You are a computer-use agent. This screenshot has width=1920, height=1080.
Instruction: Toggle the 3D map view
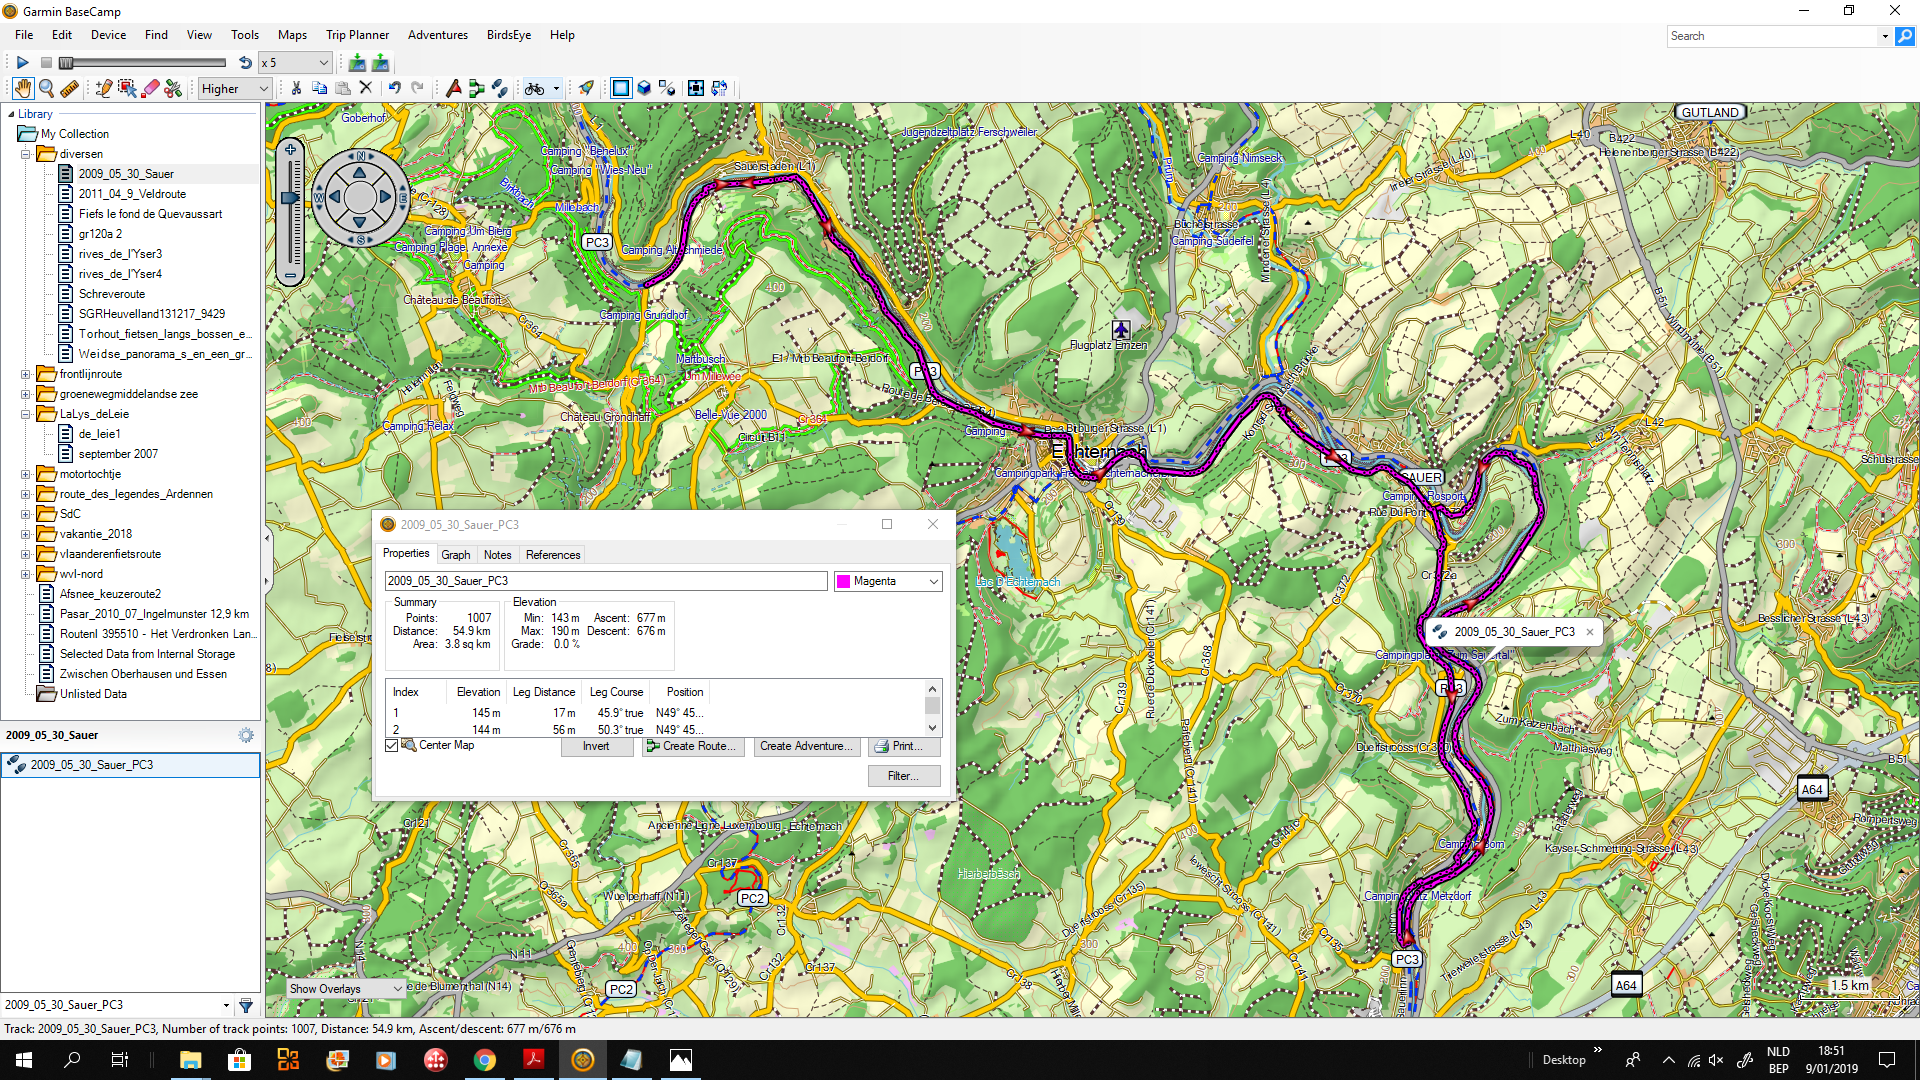[644, 88]
